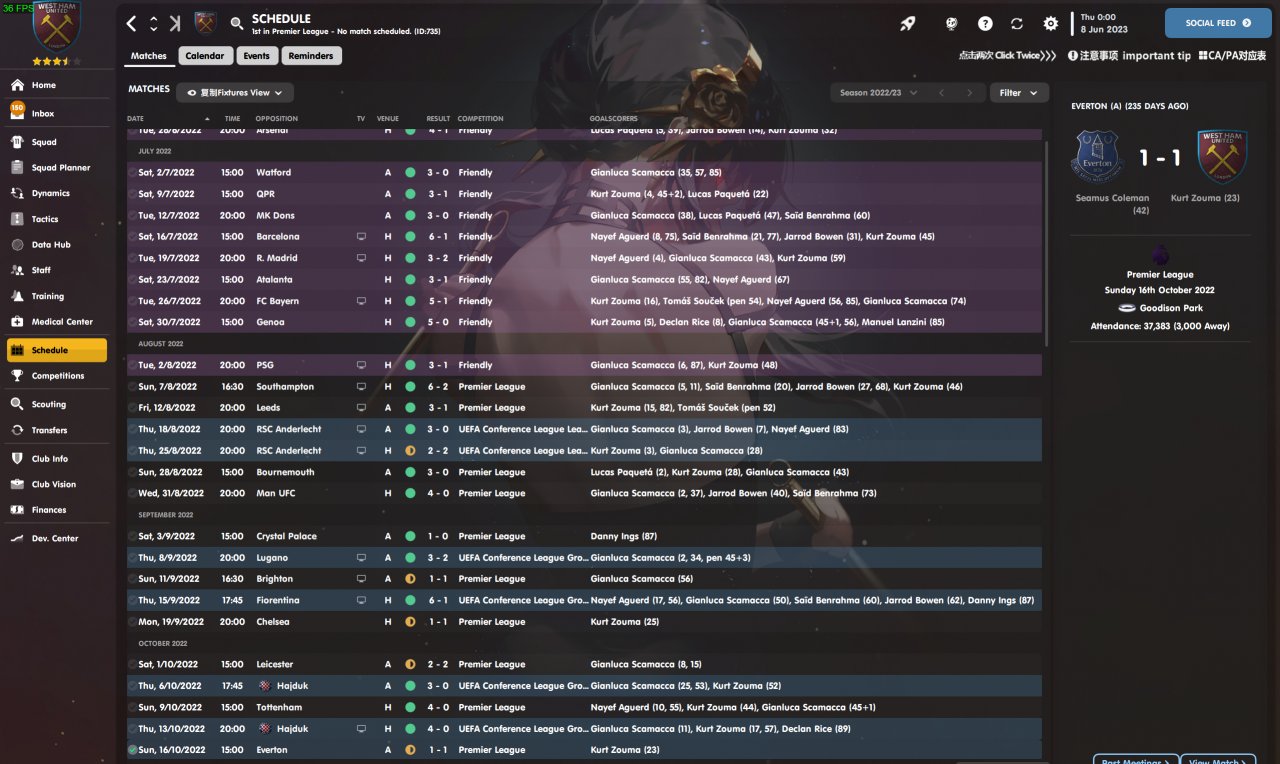This screenshot has height=764, width=1280.
Task: Open the navigation history up-down arrows
Action: 153,23
